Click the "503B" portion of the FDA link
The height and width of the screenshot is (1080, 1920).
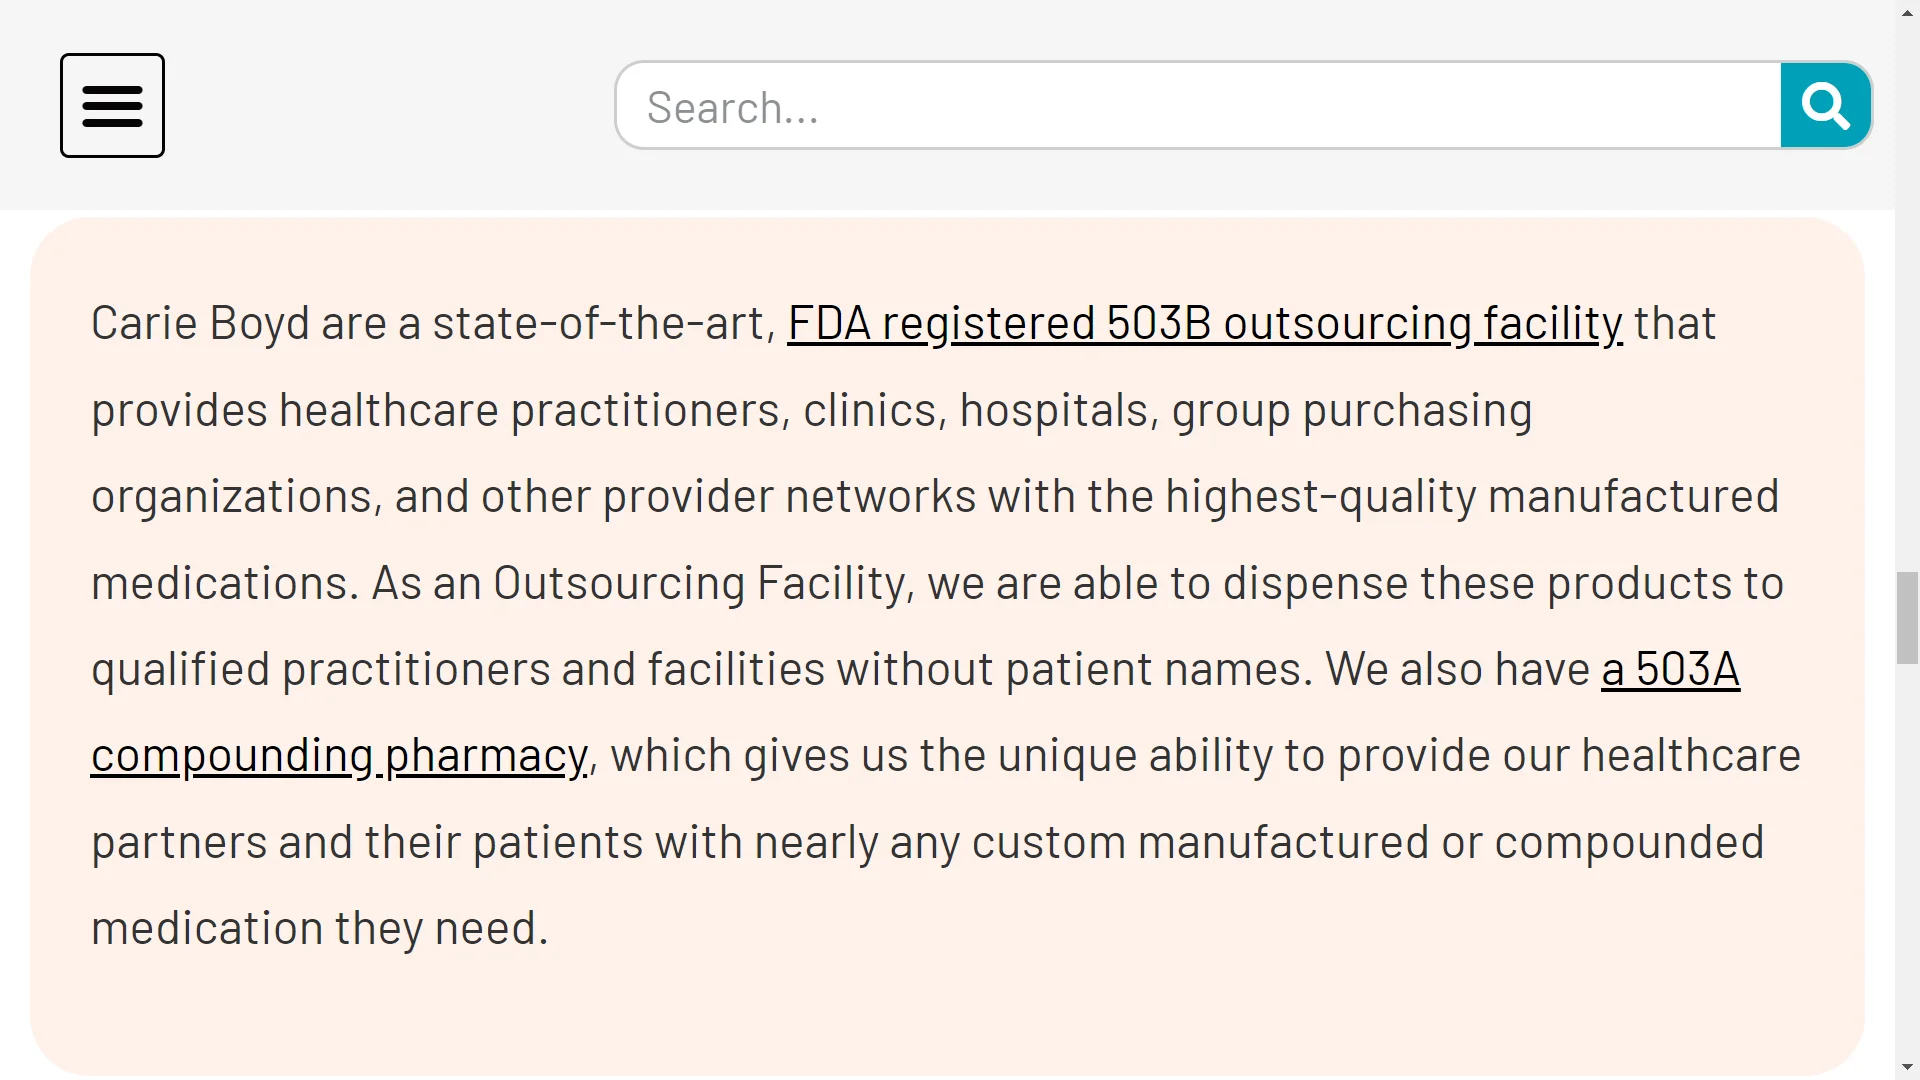point(1159,324)
